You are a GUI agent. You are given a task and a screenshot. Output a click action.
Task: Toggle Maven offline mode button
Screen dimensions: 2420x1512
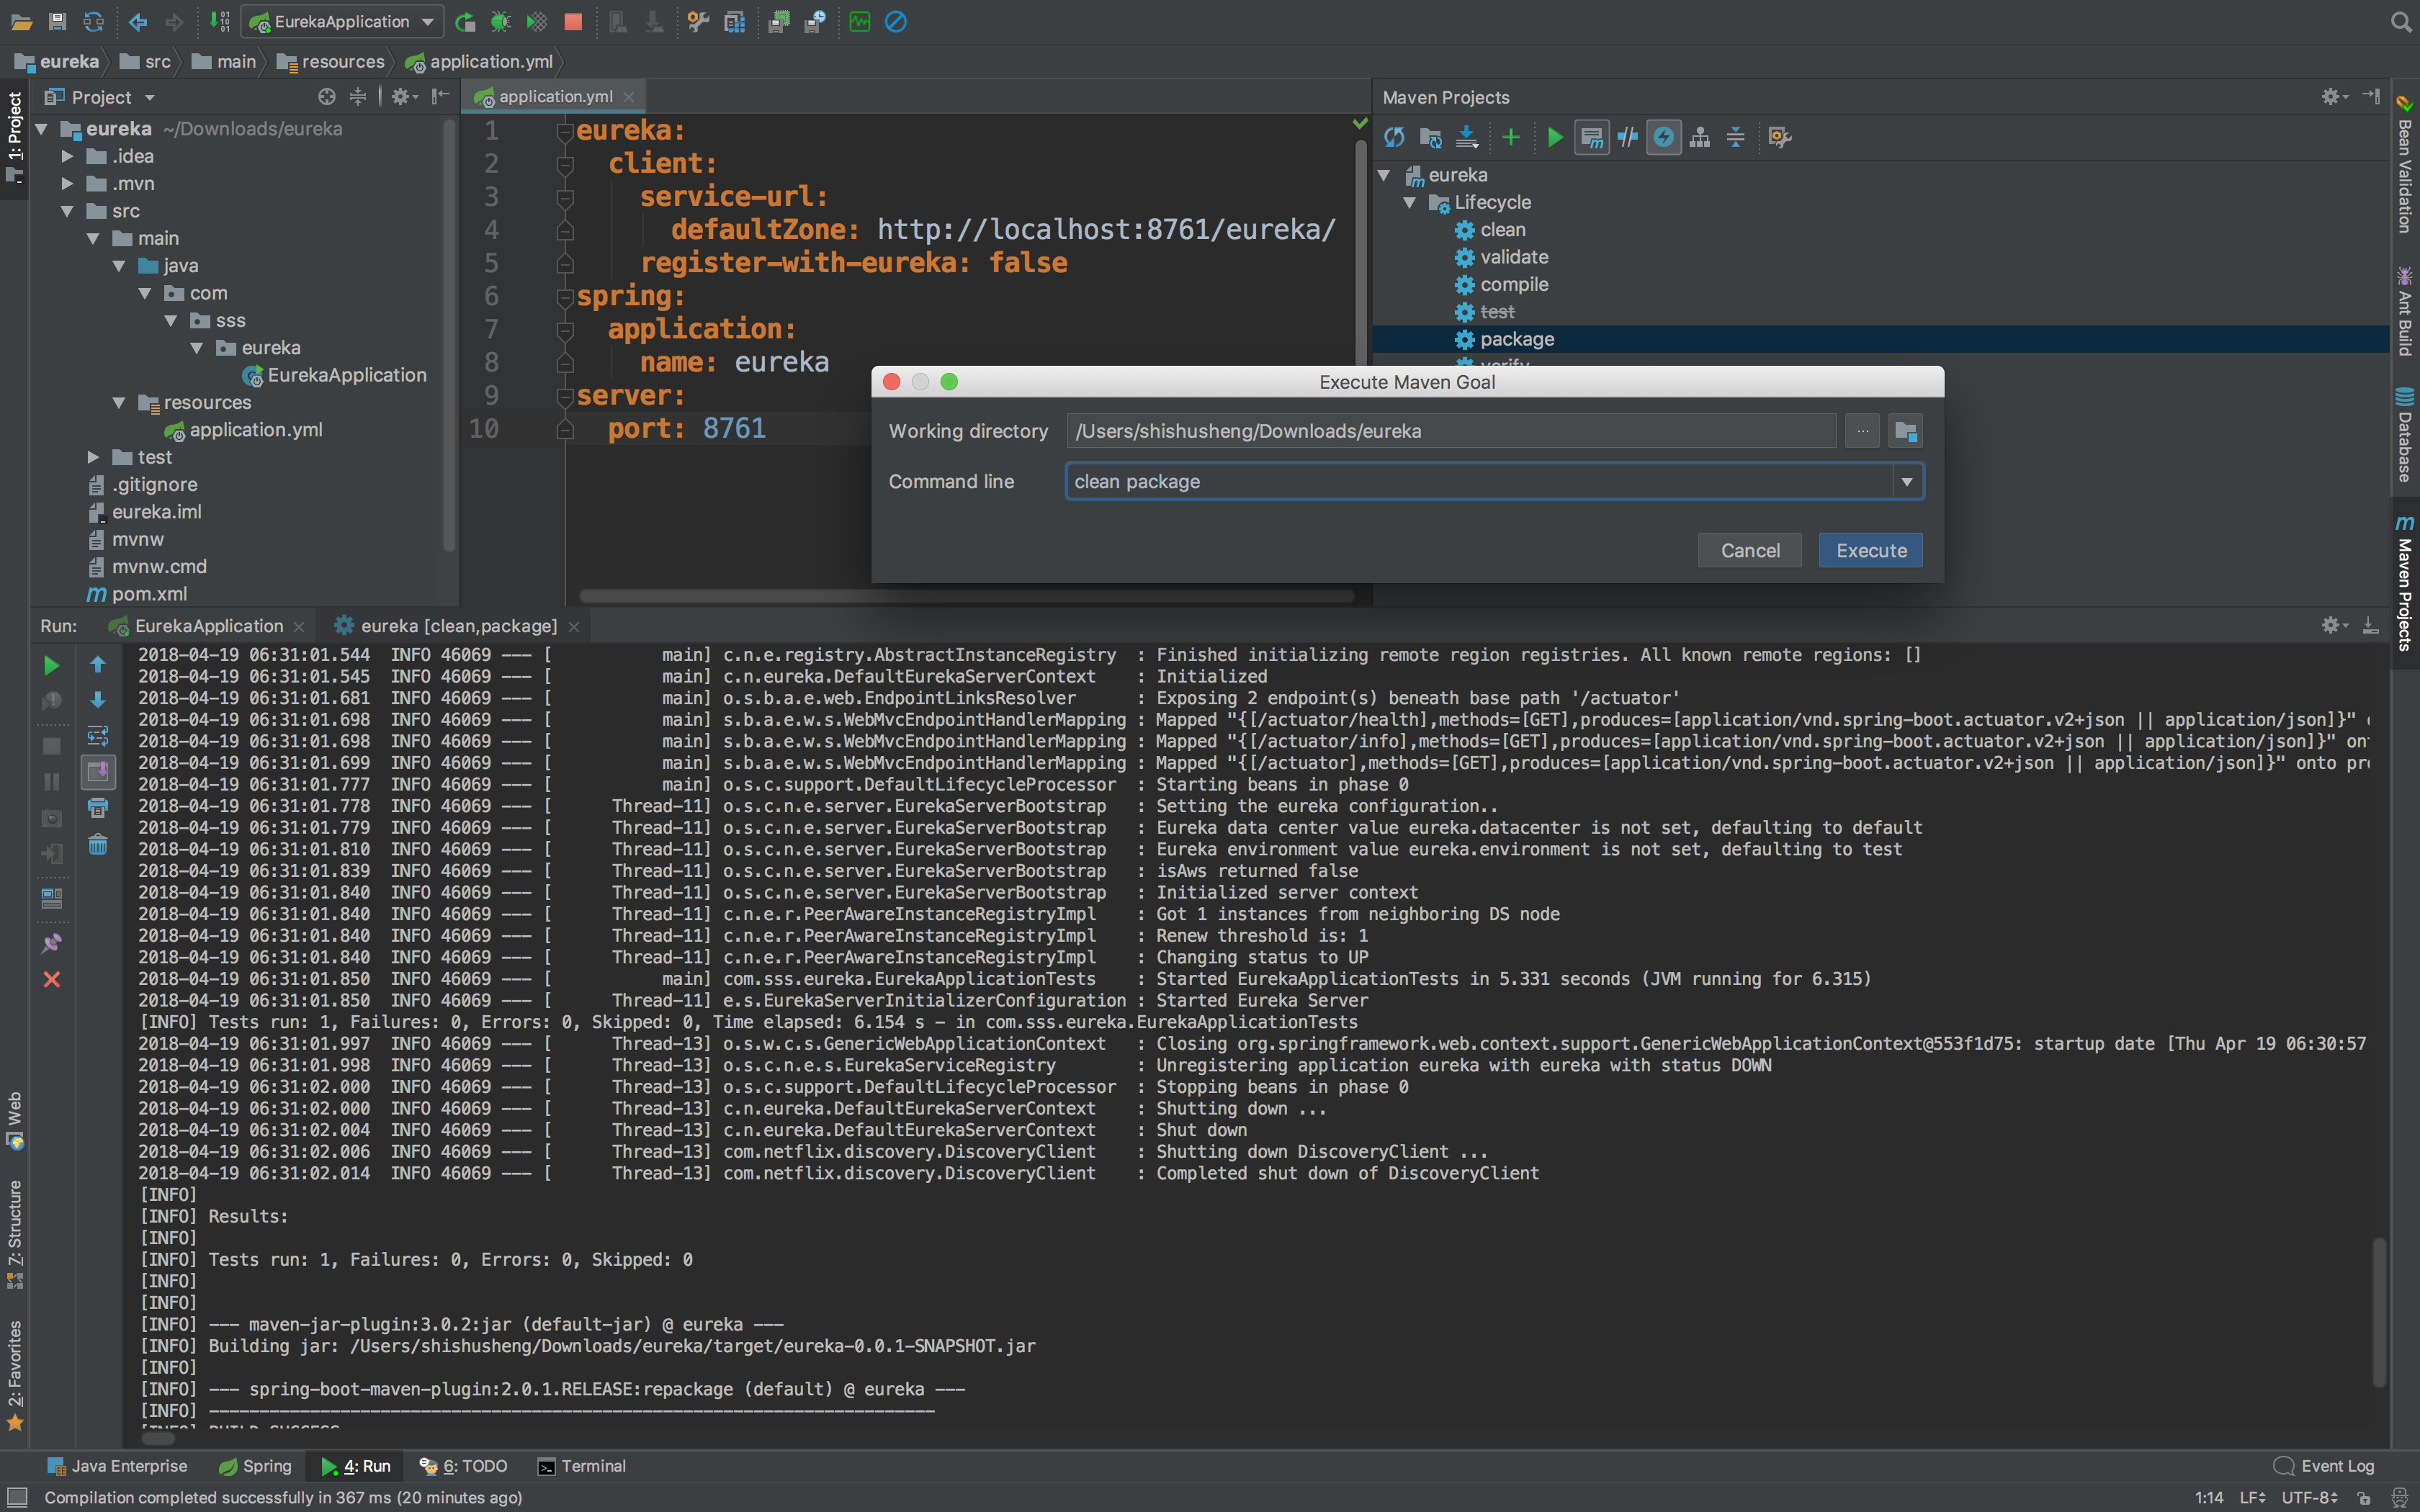click(1628, 137)
